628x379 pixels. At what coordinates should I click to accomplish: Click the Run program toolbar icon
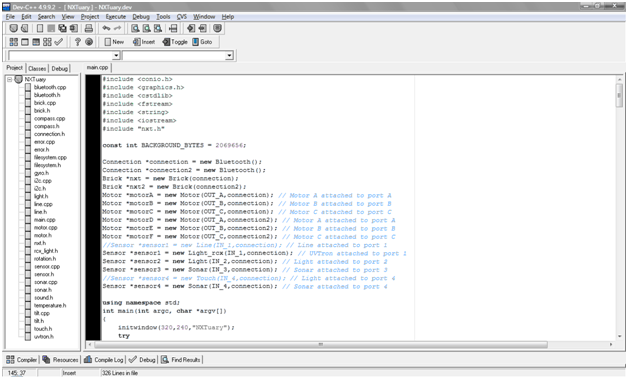click(x=25, y=42)
